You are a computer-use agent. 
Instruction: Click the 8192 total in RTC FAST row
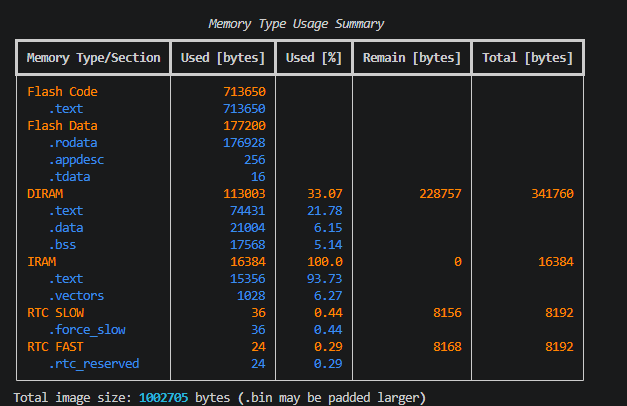point(559,347)
